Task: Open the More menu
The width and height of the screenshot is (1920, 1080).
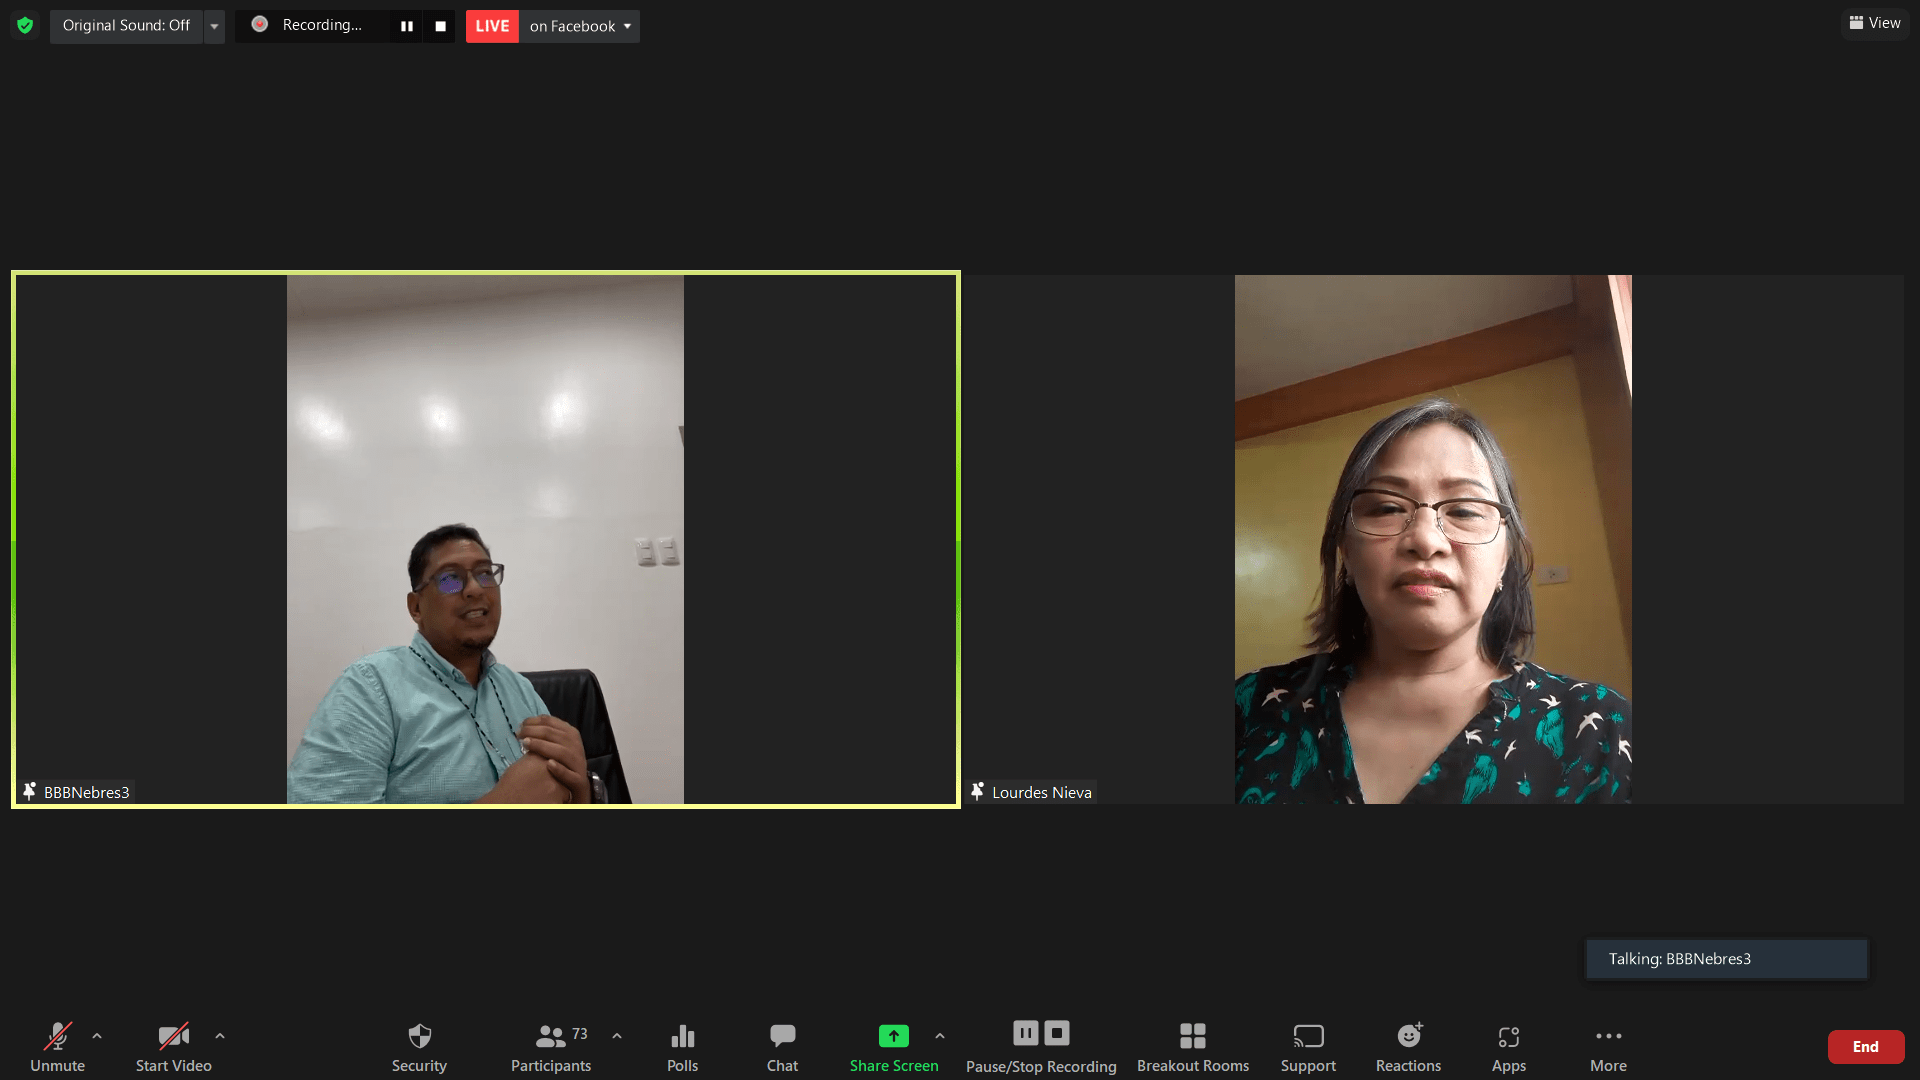Action: tap(1608, 1046)
